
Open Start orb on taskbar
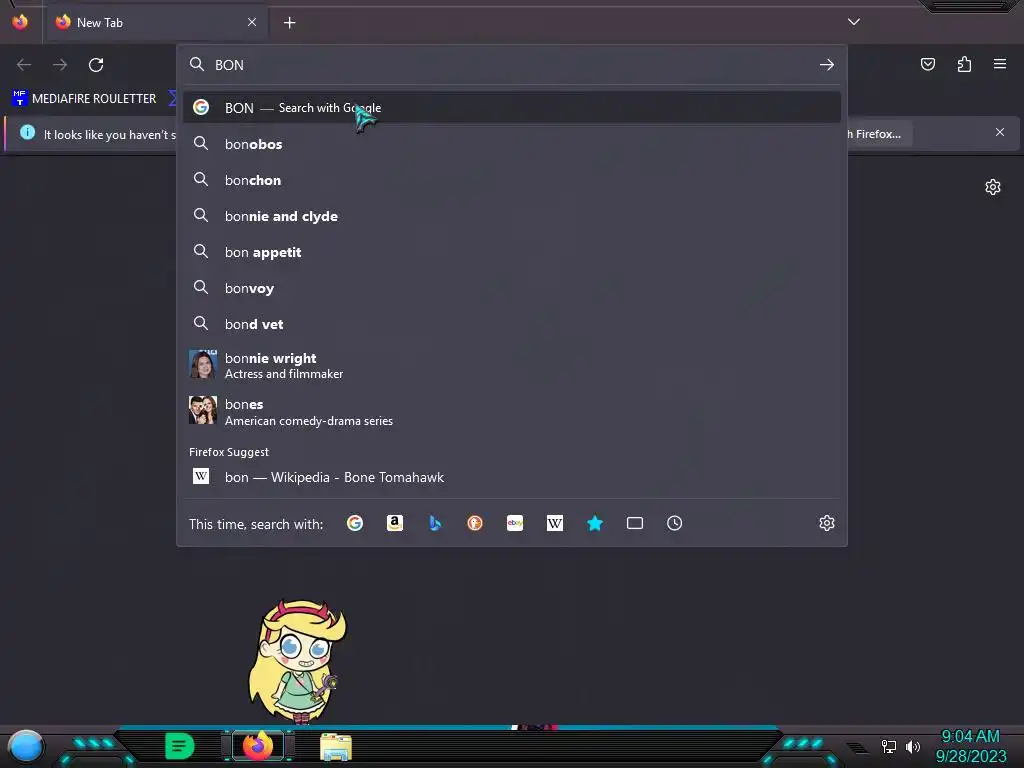coord(25,746)
